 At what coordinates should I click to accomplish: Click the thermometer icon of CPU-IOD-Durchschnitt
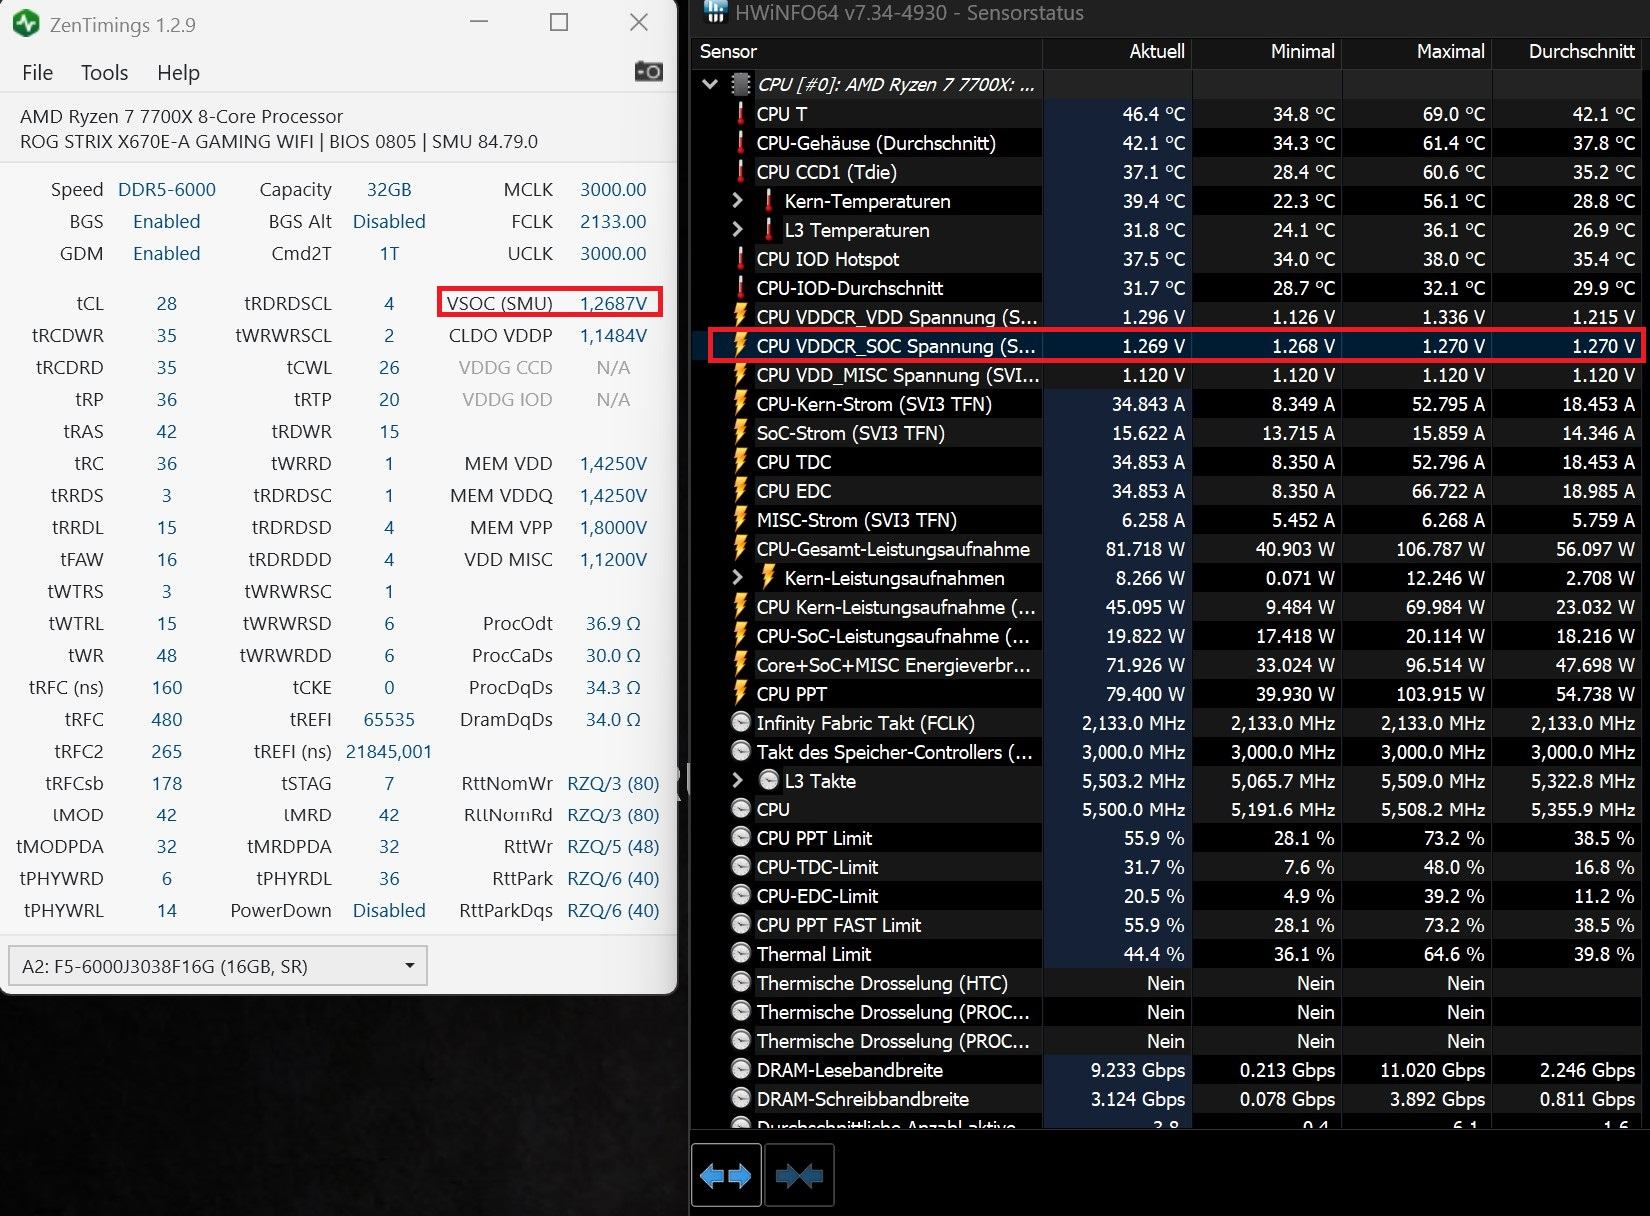[x=741, y=288]
